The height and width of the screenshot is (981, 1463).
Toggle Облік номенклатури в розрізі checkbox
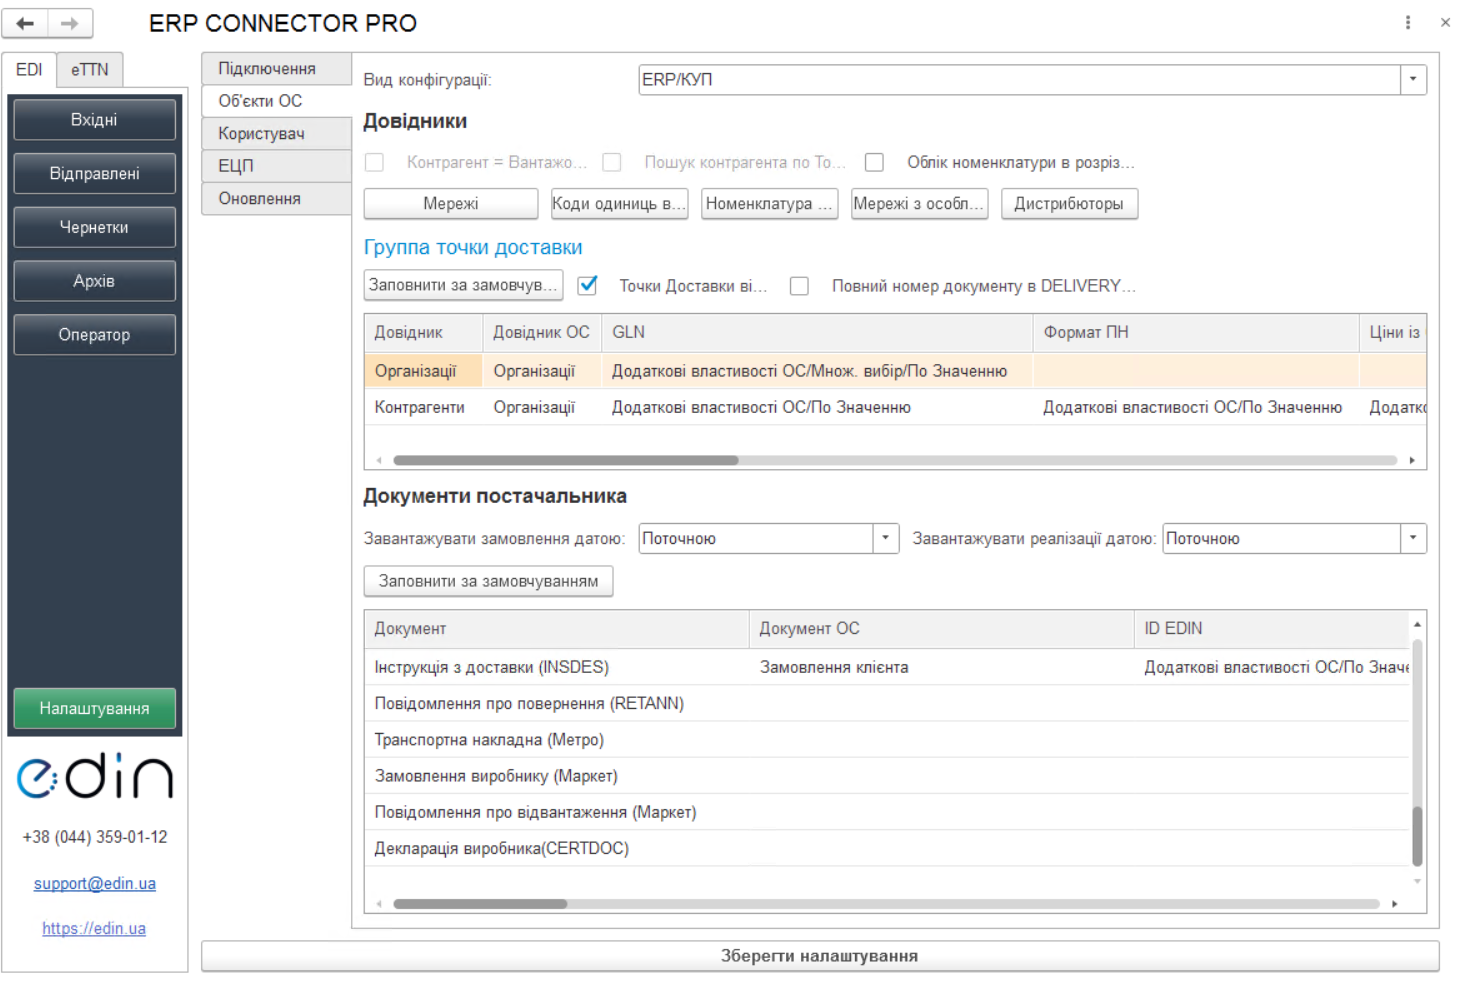point(874,162)
